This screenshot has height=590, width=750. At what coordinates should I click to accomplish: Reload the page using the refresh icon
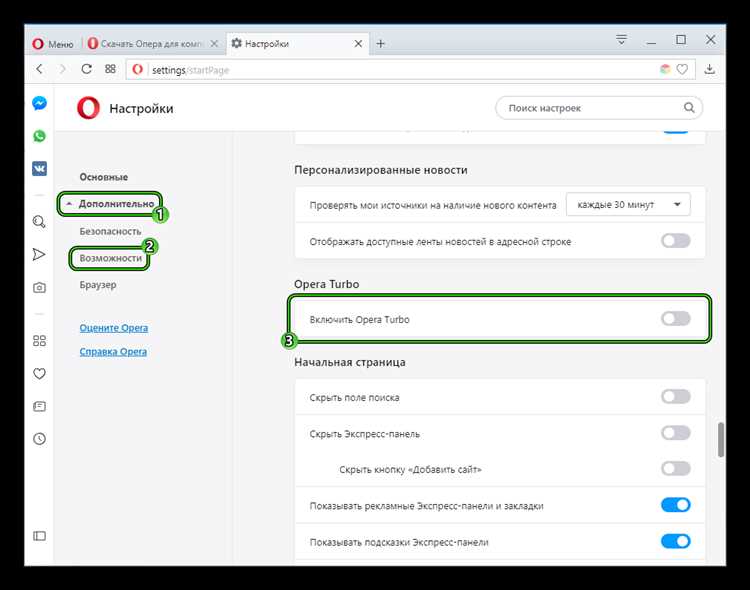(x=86, y=69)
